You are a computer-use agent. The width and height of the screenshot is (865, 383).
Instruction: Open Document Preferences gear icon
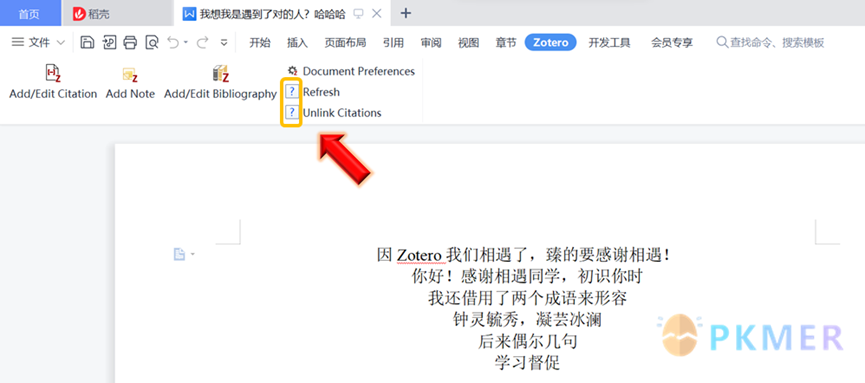pos(292,71)
